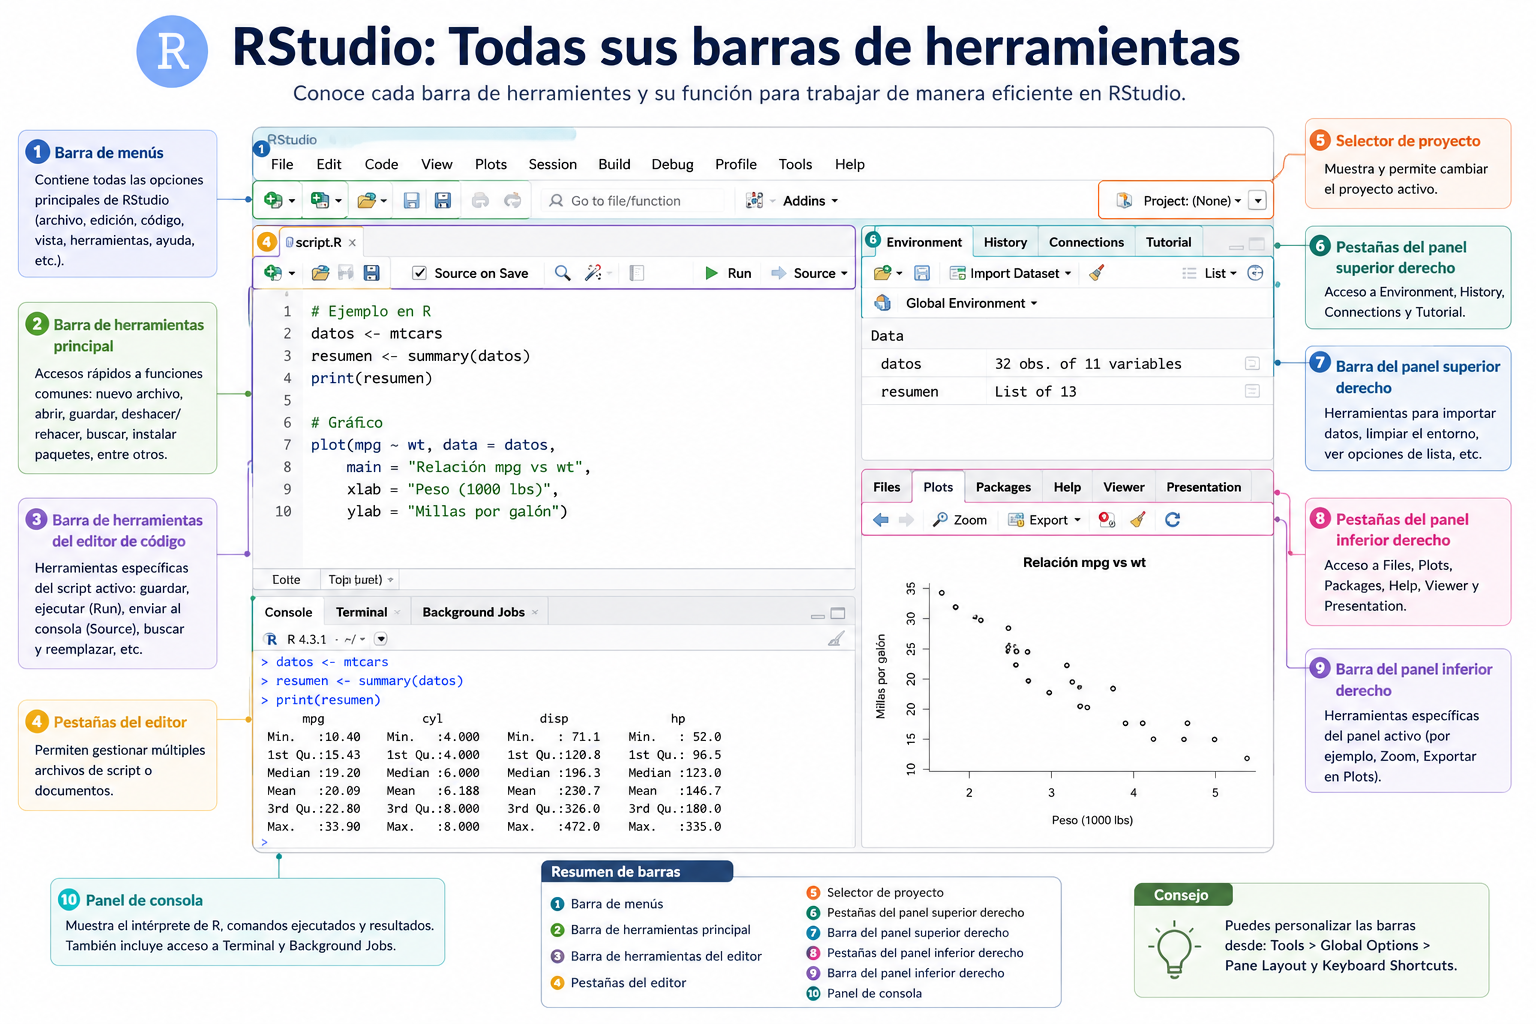The image size is (1536, 1024).
Task: Open the Export dropdown in the Plots pane
Action: click(x=1045, y=520)
